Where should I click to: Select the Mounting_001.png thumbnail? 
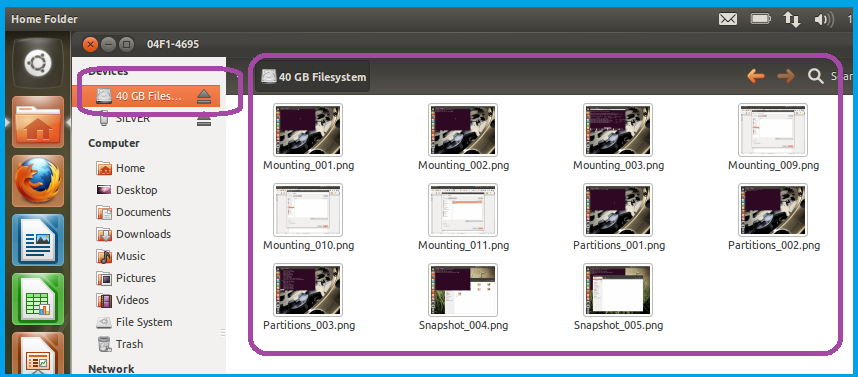308,130
